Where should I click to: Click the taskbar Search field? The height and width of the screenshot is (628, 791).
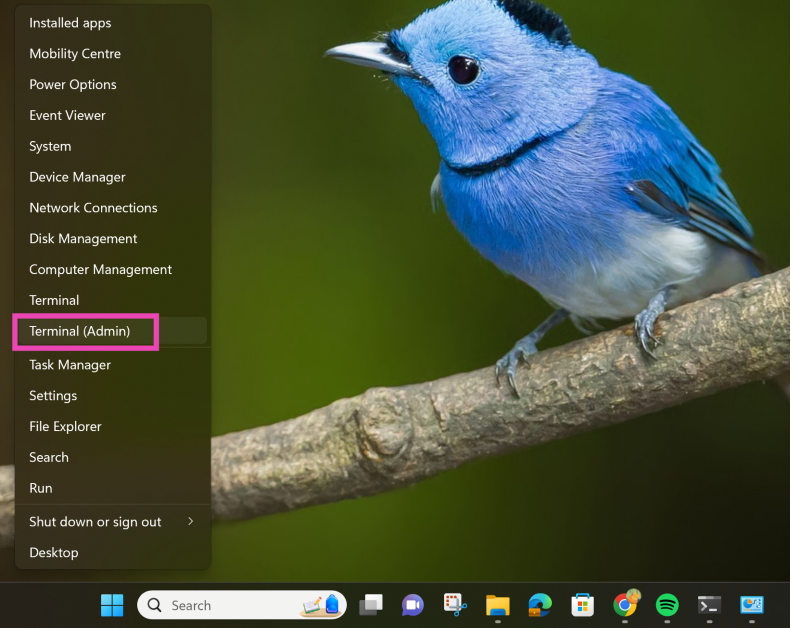coord(242,605)
